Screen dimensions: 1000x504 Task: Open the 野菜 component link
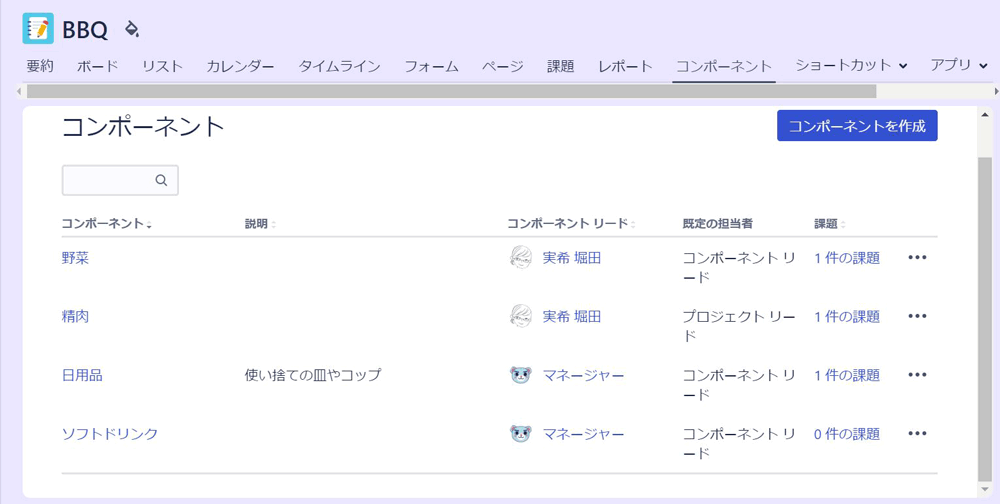coord(75,258)
